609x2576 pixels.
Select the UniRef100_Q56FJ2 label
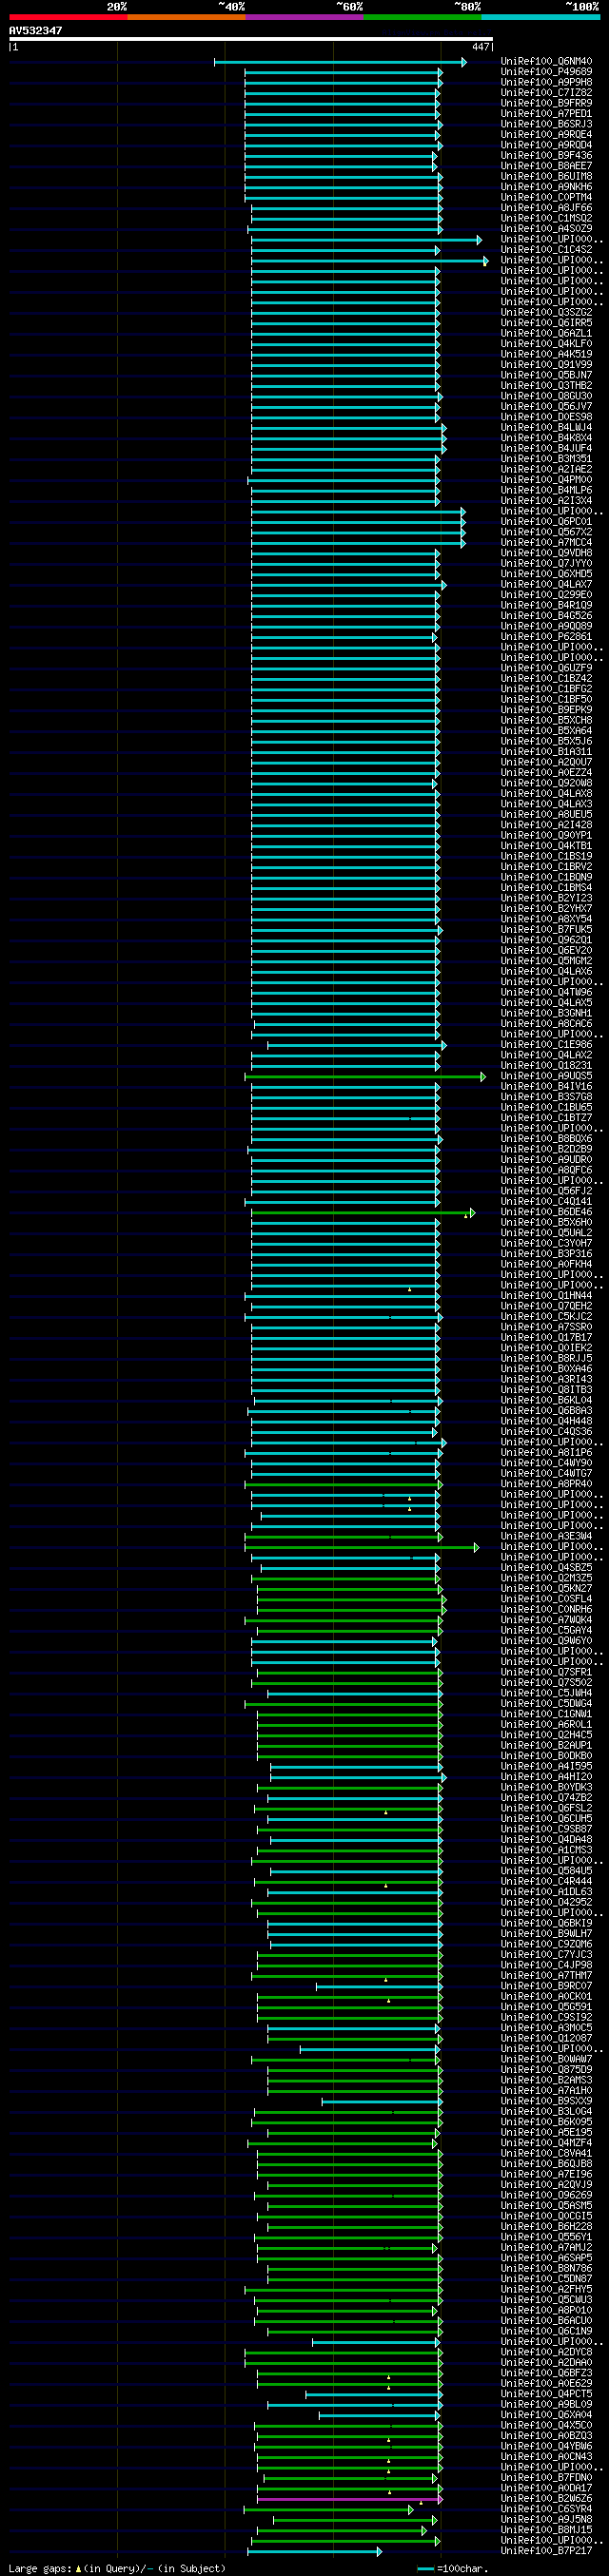coord(546,1192)
